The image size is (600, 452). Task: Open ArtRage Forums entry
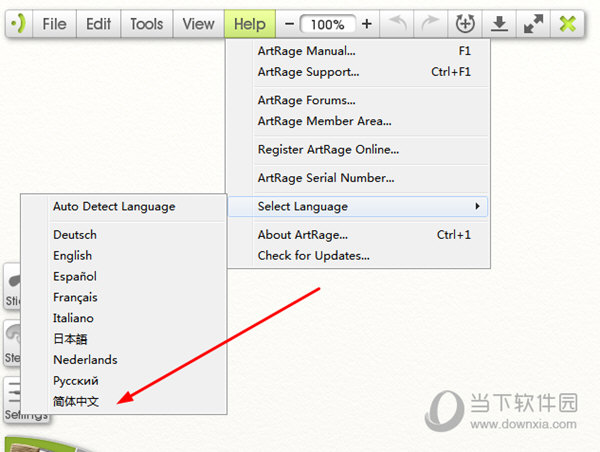[359, 100]
